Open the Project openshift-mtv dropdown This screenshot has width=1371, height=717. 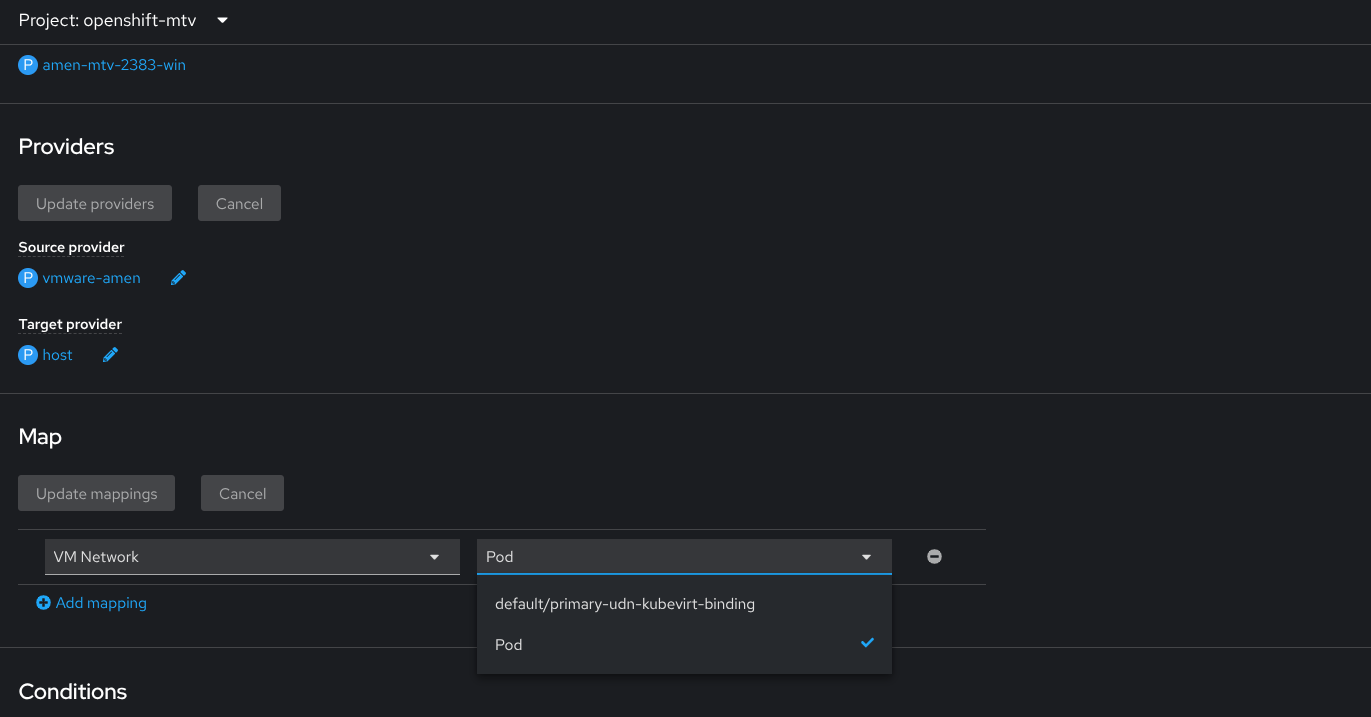124,20
